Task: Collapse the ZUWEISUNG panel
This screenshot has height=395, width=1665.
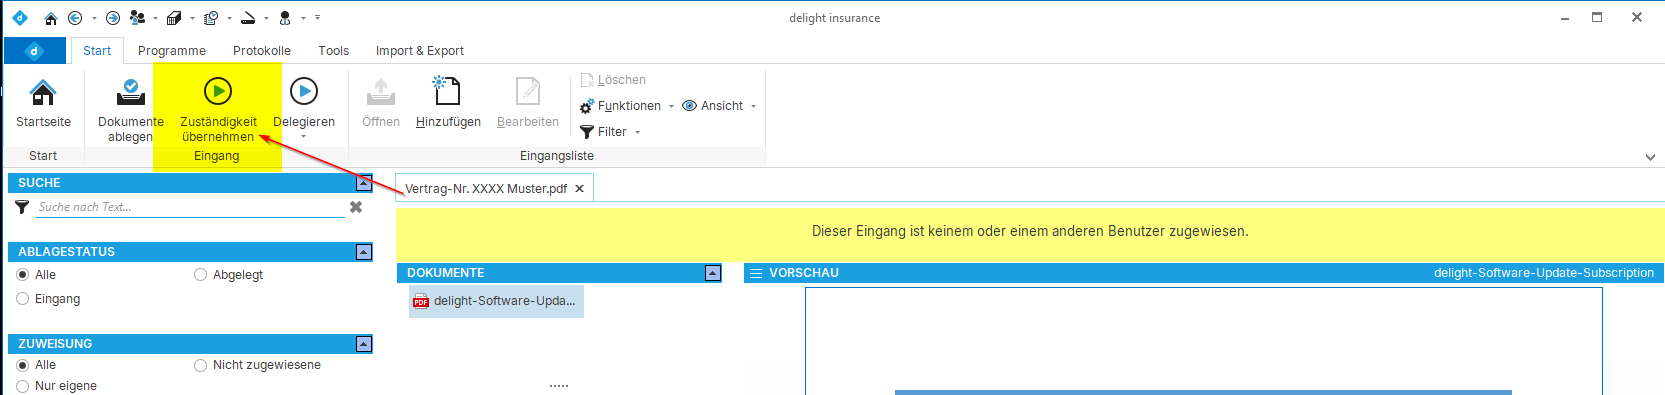Action: click(364, 344)
